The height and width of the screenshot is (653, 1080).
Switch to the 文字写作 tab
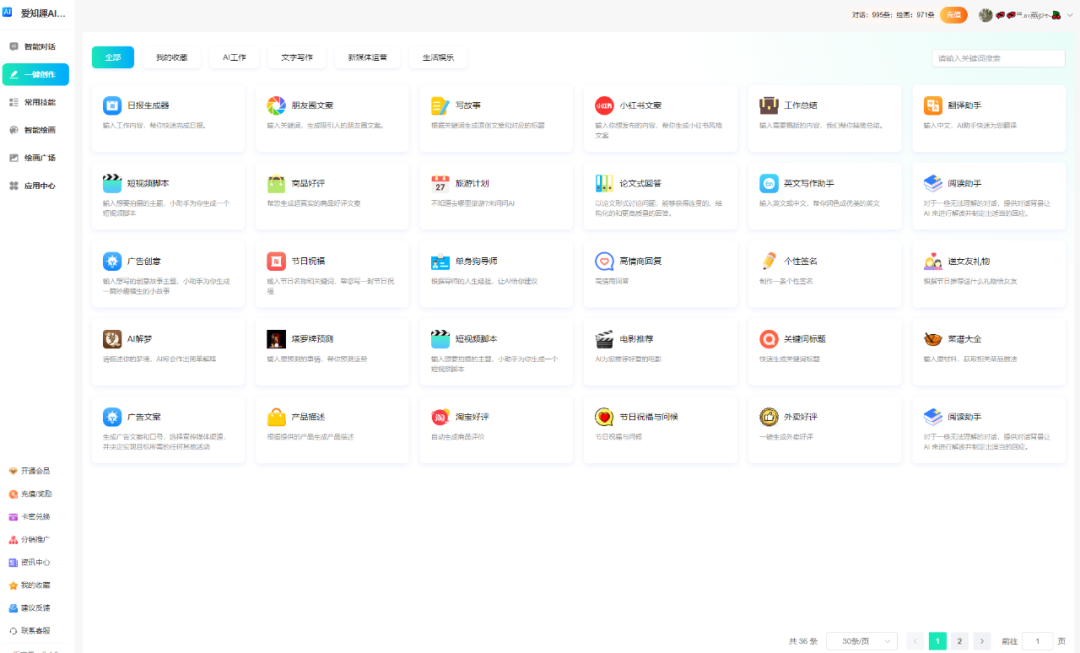pyautogui.click(x=297, y=57)
